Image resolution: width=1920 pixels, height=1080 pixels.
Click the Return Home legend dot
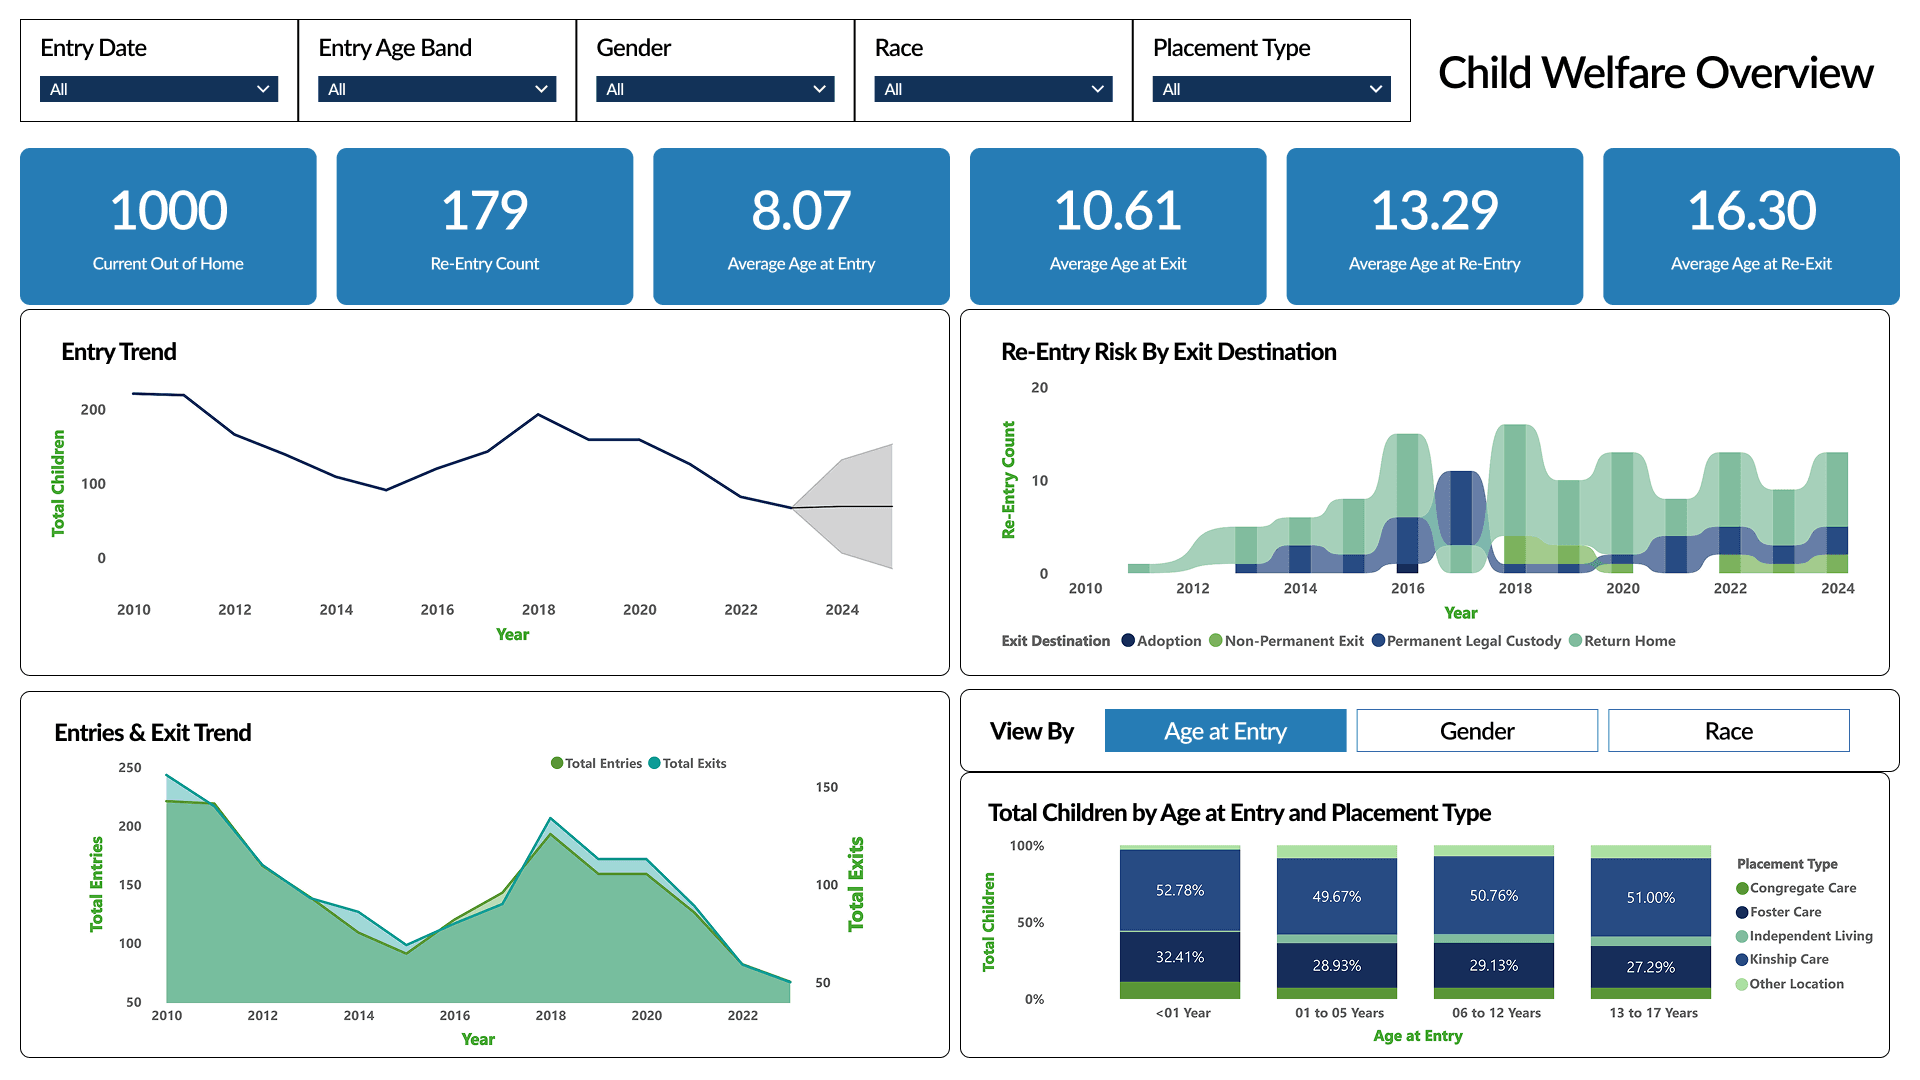[1575, 641]
